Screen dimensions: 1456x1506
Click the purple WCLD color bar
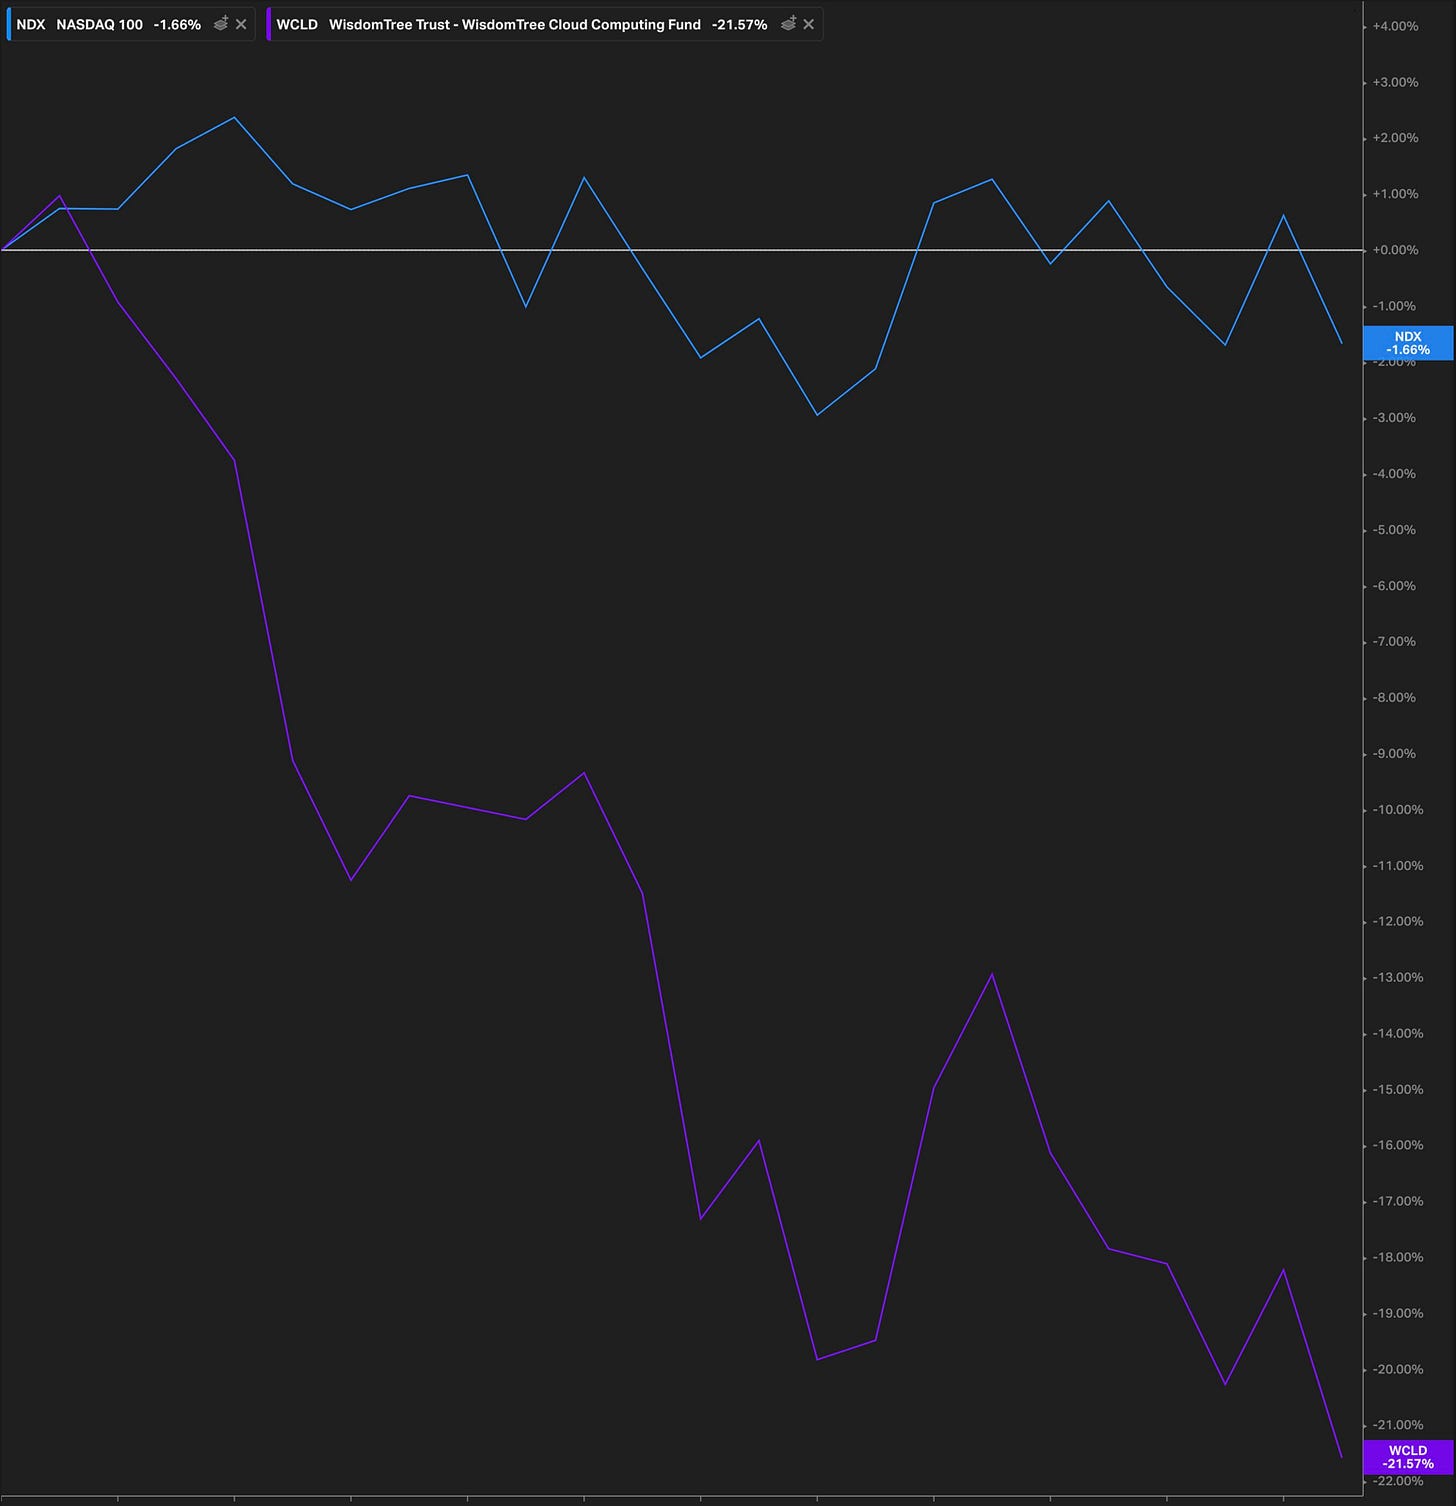[269, 24]
